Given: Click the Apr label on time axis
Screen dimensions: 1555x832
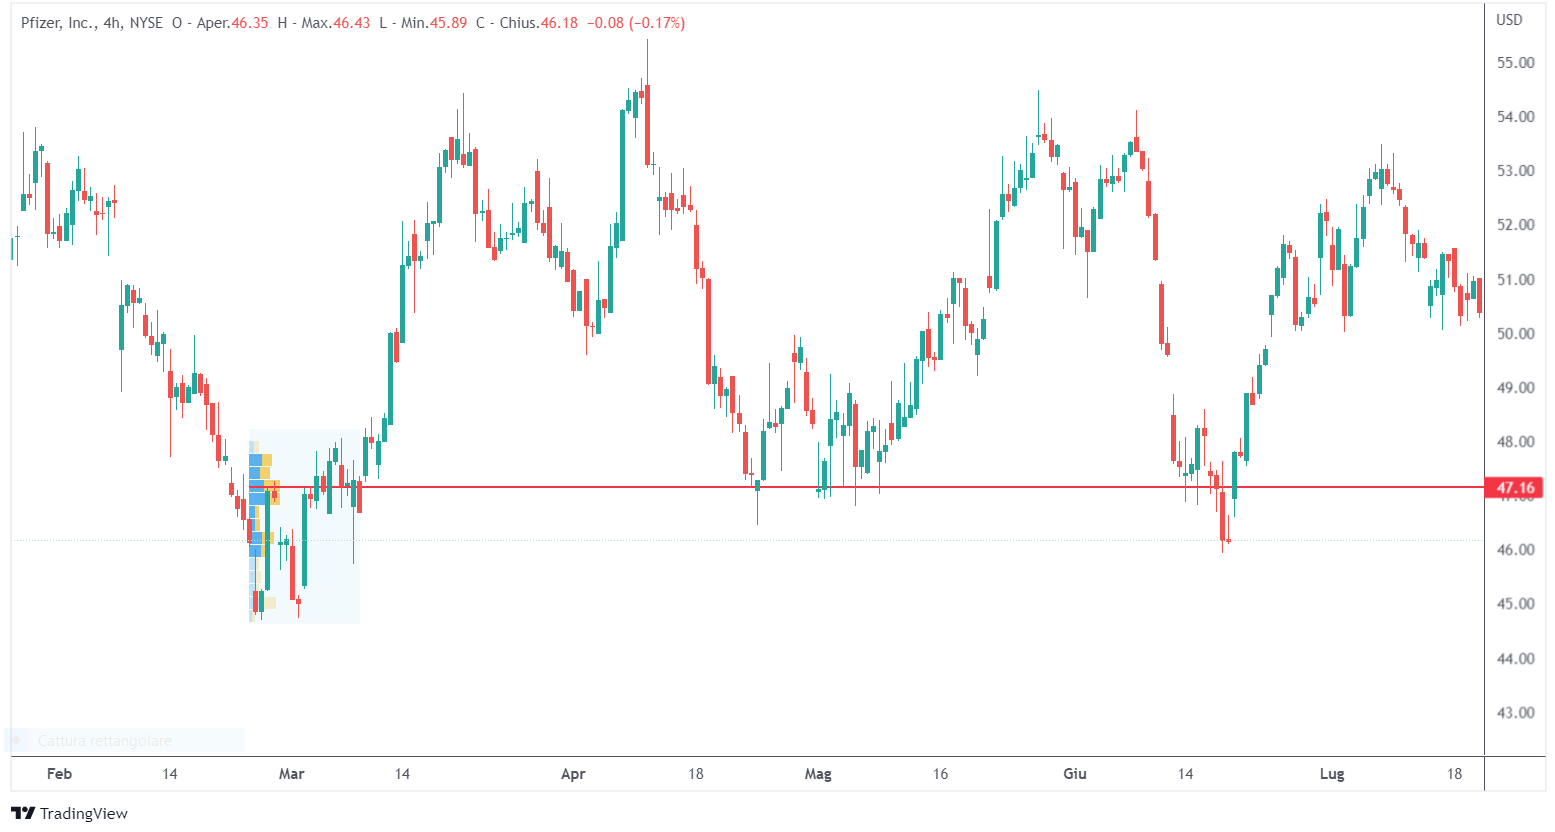Looking at the screenshot, I should [573, 774].
